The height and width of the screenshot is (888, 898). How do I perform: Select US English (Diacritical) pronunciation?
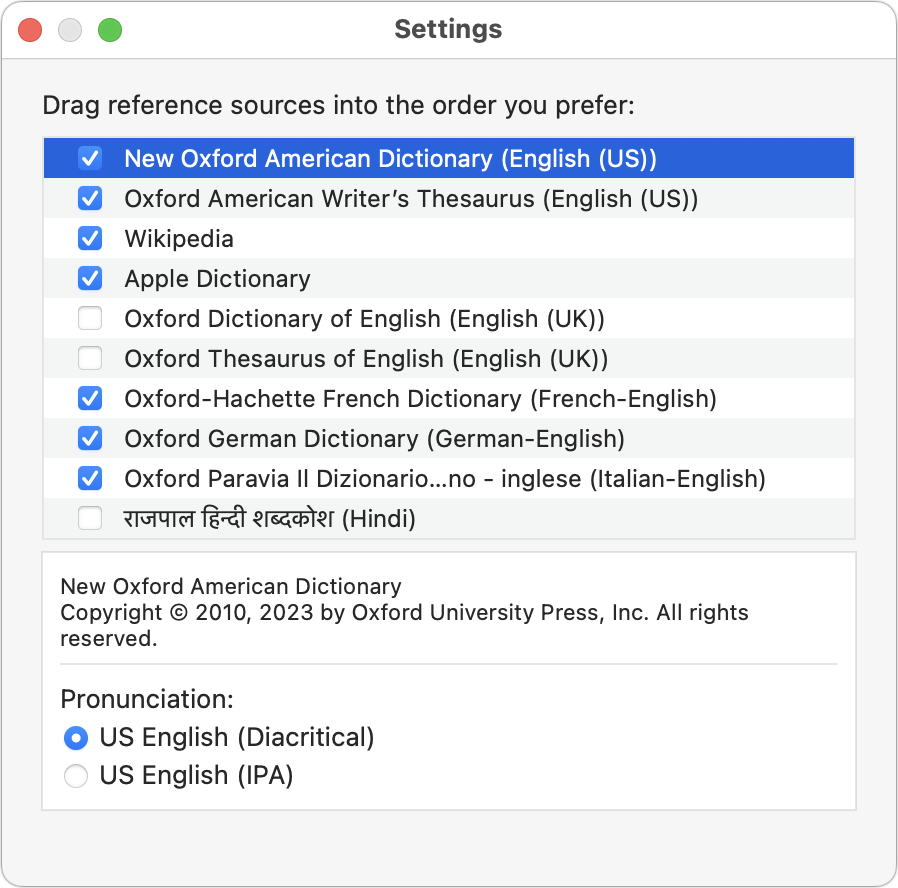[x=76, y=738]
